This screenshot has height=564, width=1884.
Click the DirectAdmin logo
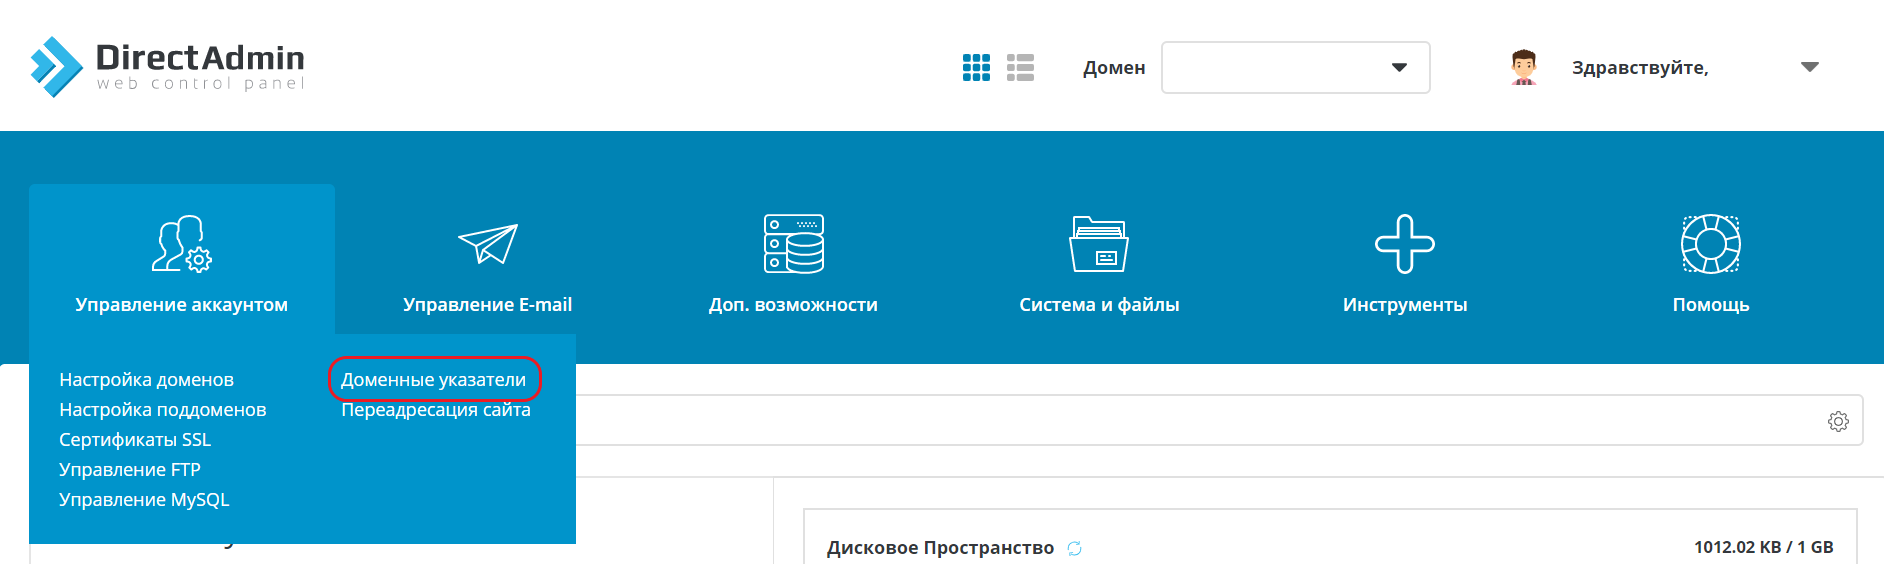[x=167, y=67]
